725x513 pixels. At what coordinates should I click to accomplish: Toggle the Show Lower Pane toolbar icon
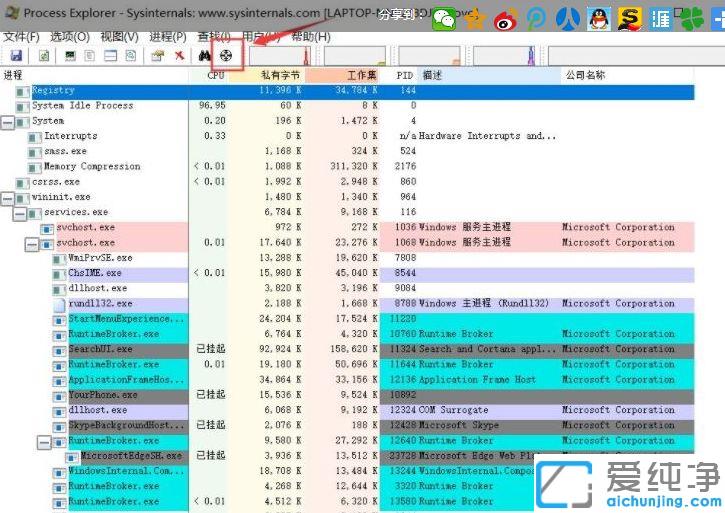[x=111, y=56]
